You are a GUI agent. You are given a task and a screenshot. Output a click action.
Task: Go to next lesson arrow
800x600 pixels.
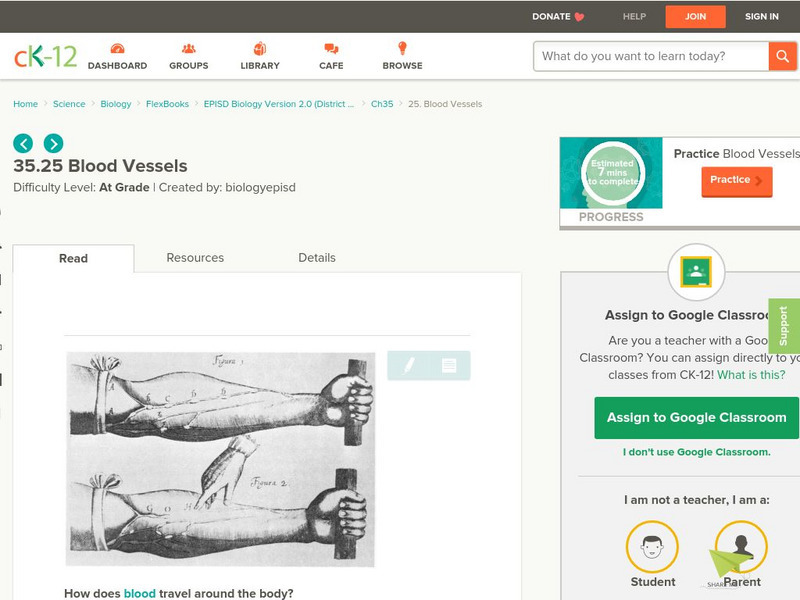pyautogui.click(x=54, y=143)
